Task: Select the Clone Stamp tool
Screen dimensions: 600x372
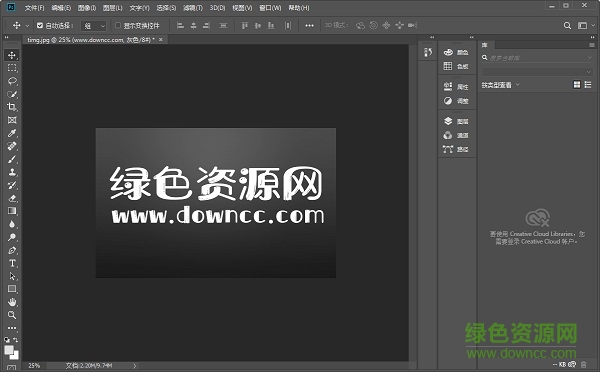Action: tap(12, 172)
